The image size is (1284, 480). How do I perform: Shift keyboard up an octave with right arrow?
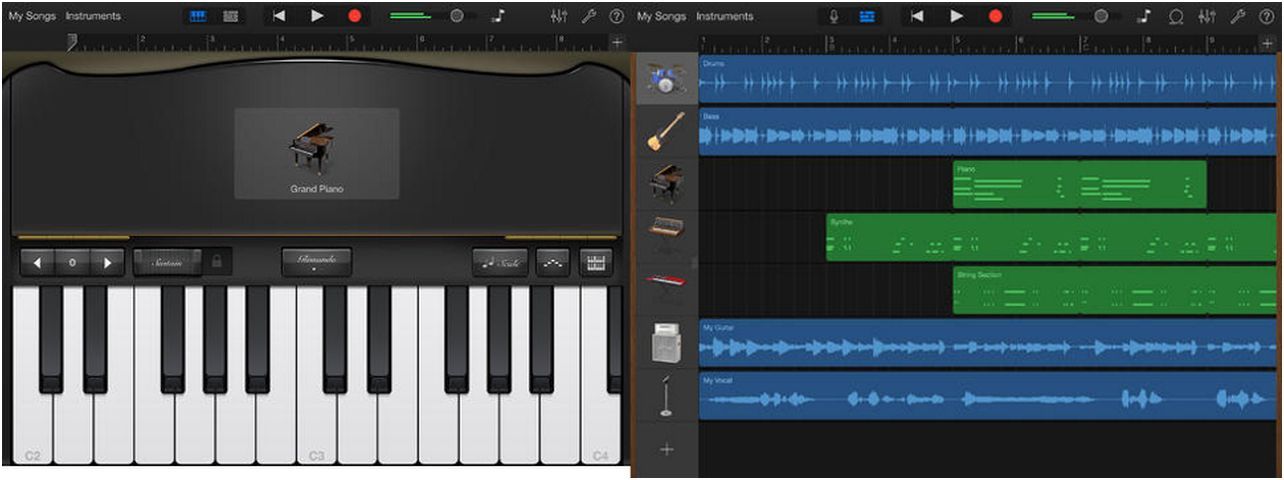tap(107, 262)
